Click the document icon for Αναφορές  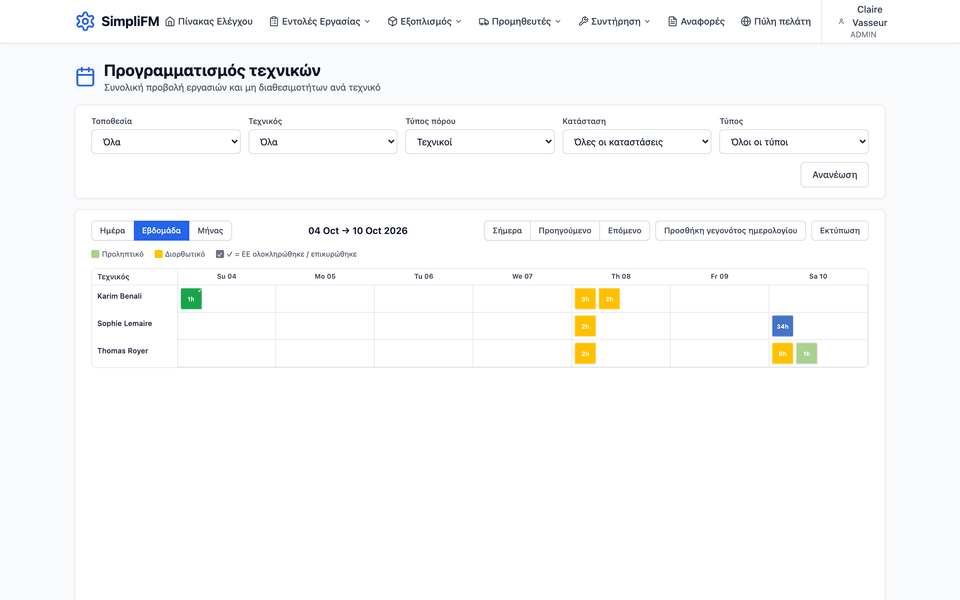(672, 21)
